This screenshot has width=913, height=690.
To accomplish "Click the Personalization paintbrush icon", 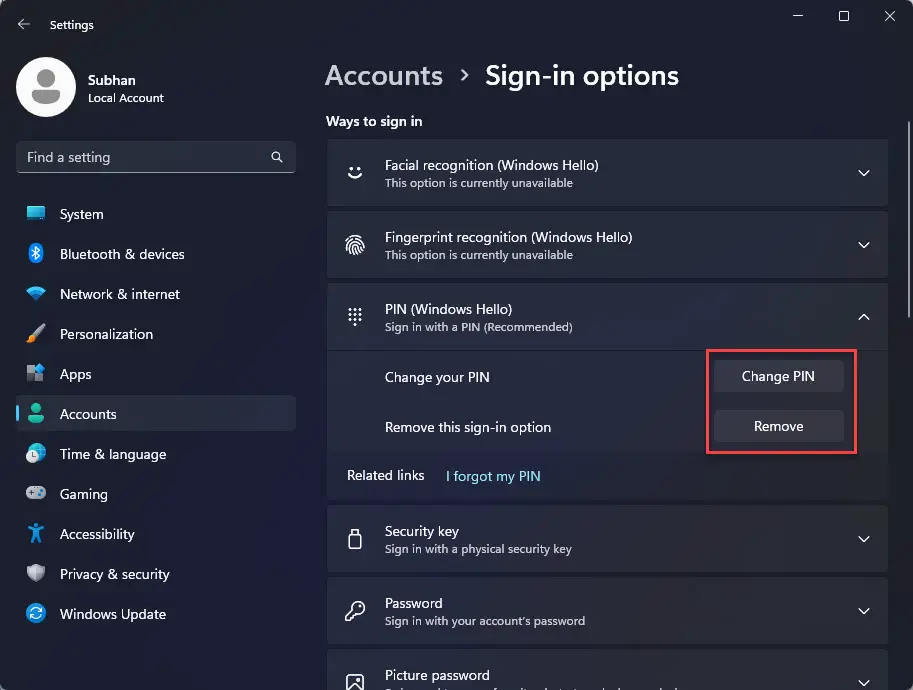I will point(36,333).
